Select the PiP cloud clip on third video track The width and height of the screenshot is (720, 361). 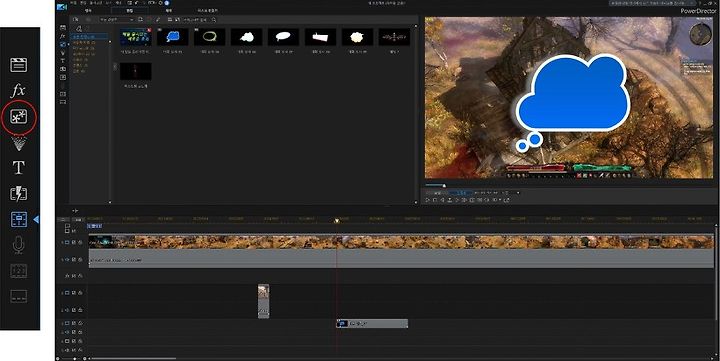point(372,324)
